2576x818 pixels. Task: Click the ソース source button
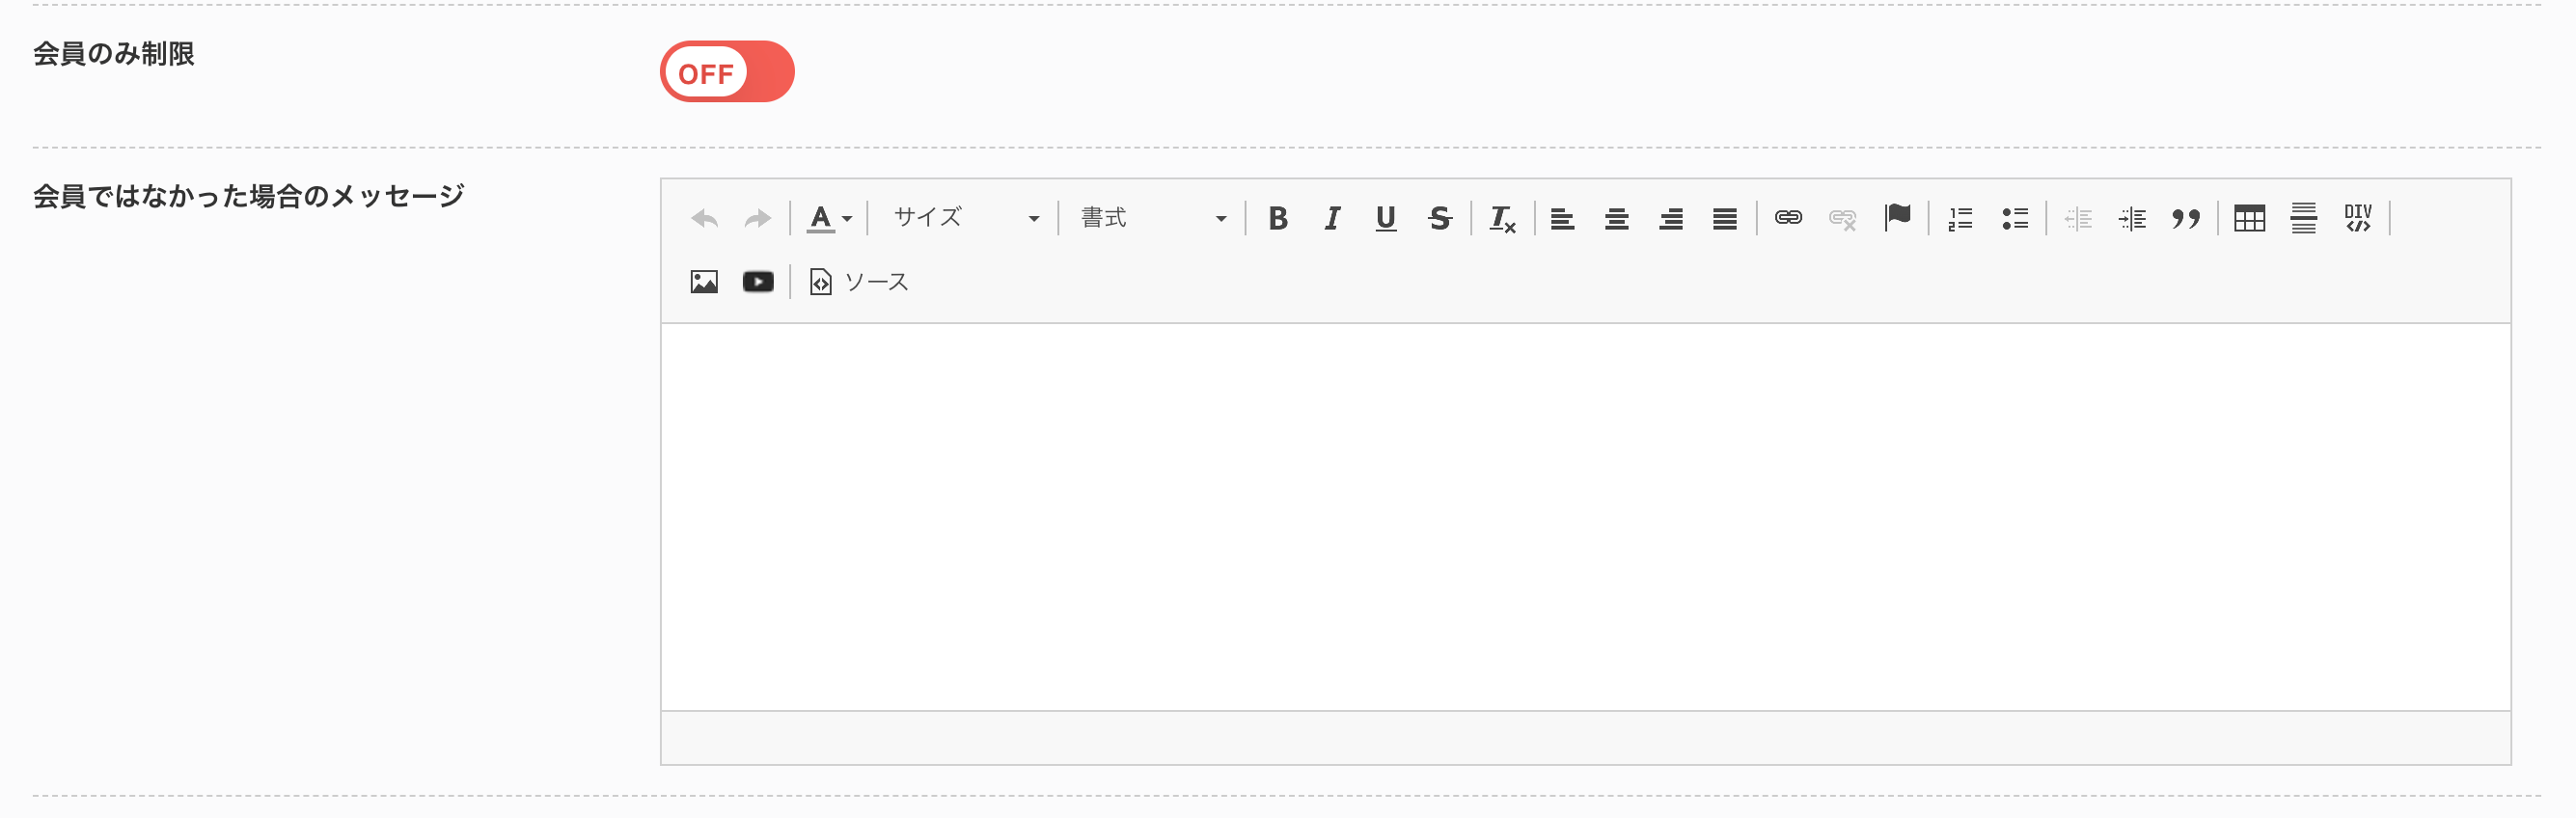(859, 282)
